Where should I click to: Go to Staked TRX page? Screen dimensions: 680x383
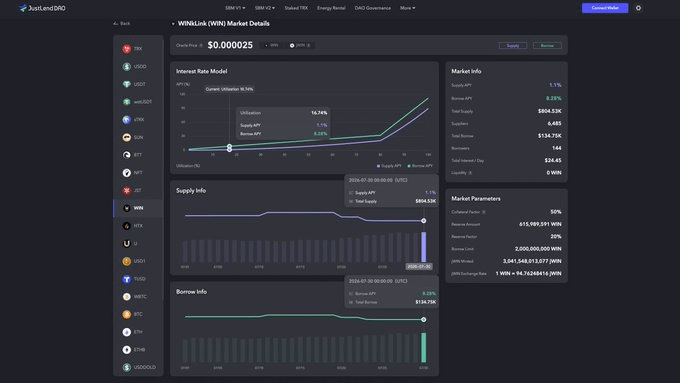coord(296,8)
